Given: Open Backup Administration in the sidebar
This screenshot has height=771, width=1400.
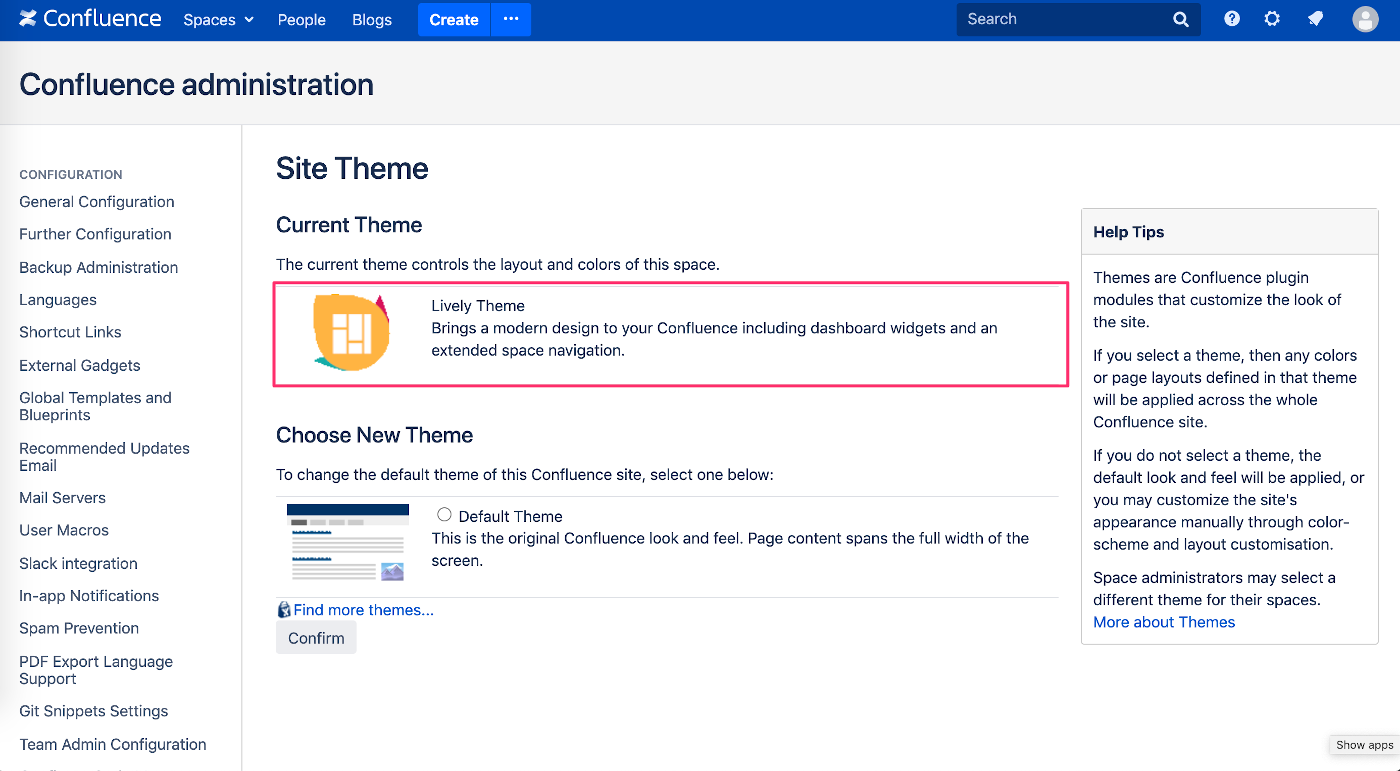Looking at the screenshot, I should tap(99, 267).
